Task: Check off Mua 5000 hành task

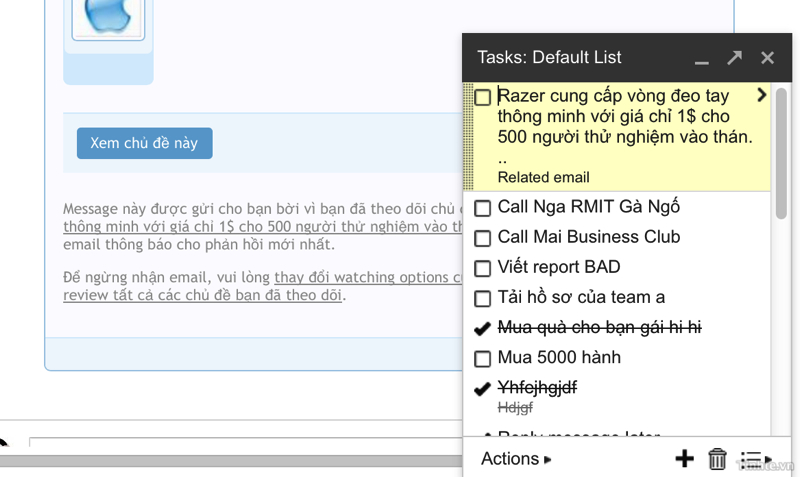Action: [482, 358]
